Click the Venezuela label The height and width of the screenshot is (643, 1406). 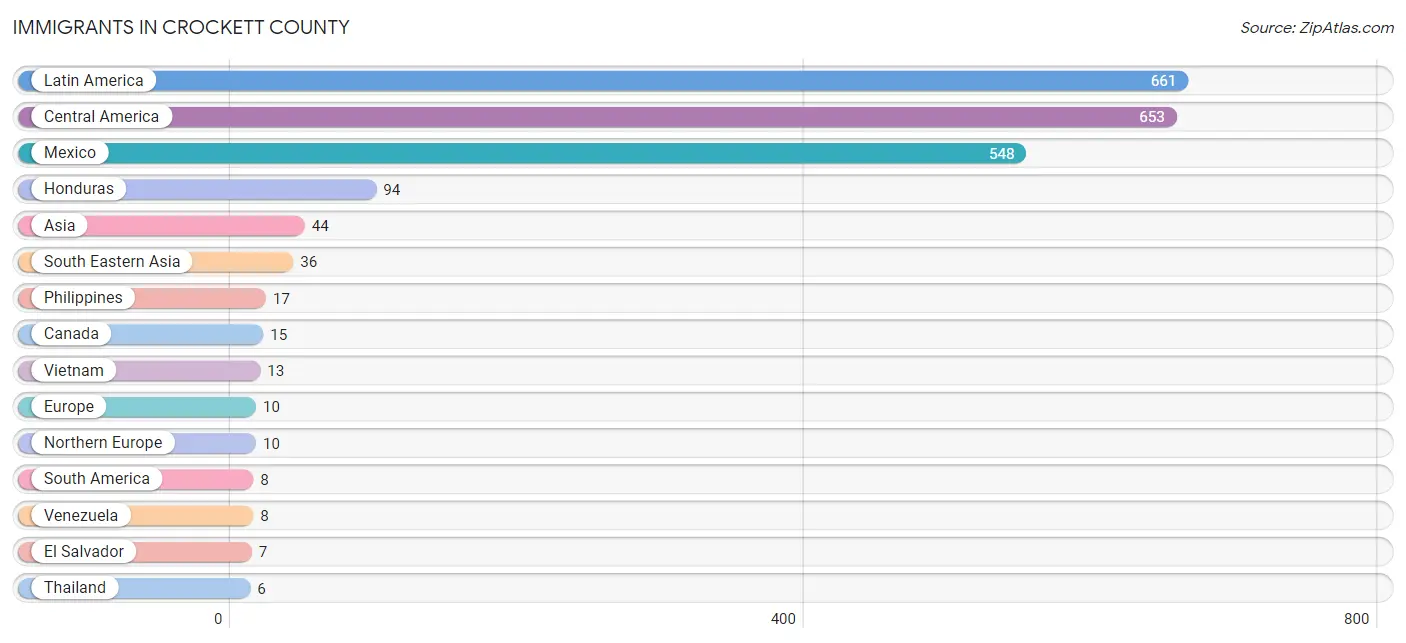coord(81,516)
